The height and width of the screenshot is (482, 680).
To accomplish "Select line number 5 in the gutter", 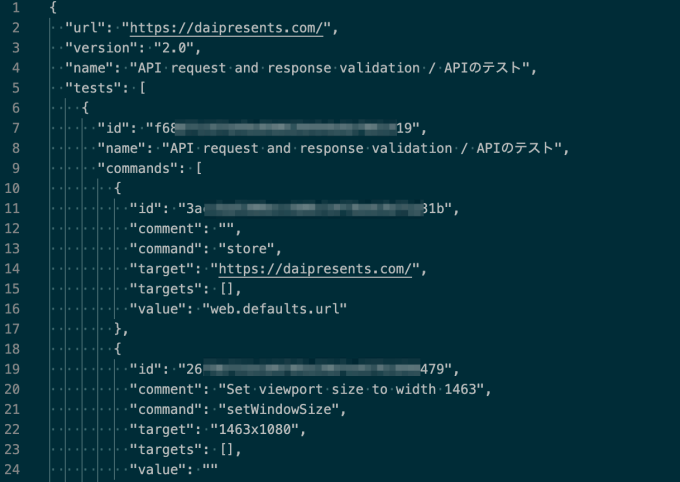I will (x=15, y=88).
